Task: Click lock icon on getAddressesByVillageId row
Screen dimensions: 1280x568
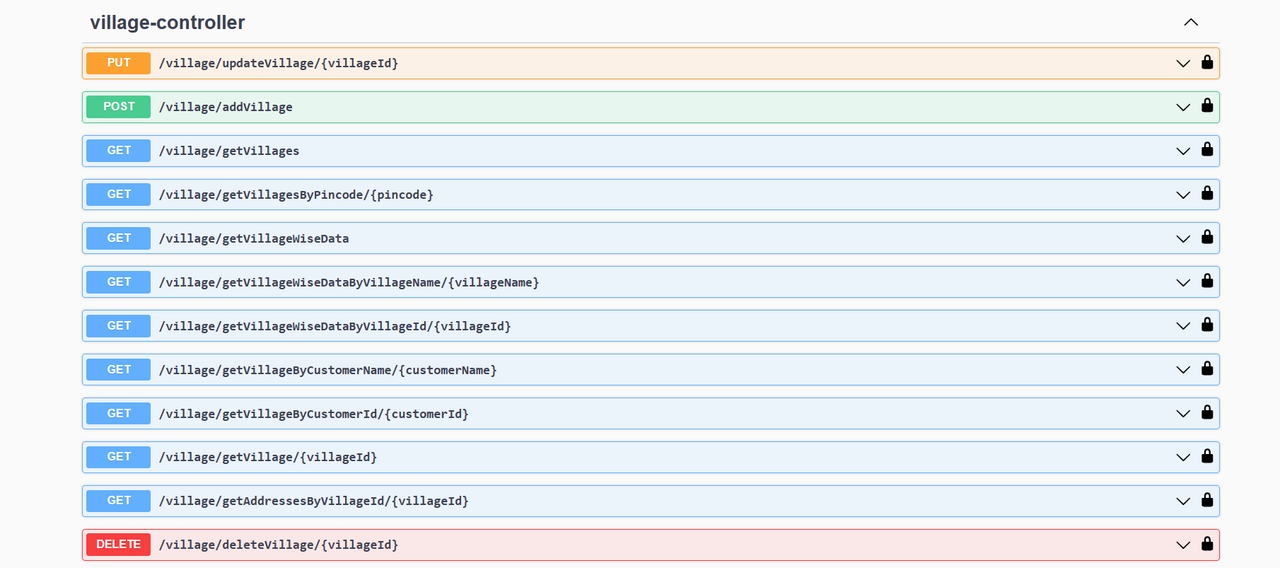Action: pos(1207,500)
